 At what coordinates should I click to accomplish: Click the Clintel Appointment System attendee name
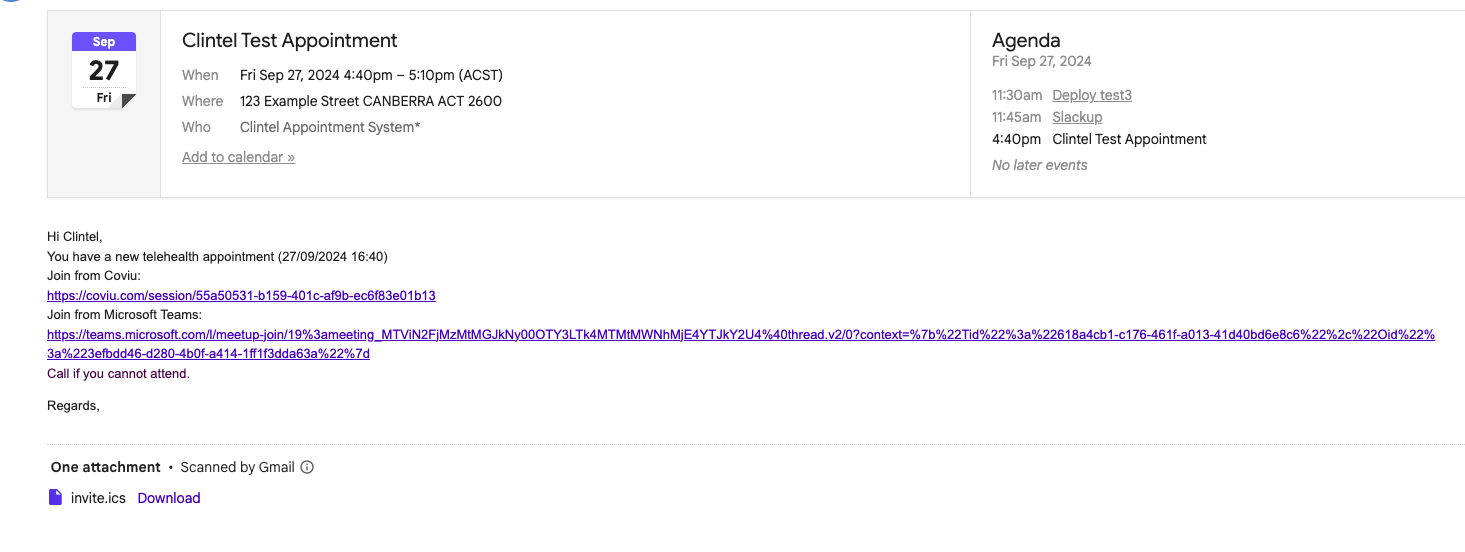330,127
